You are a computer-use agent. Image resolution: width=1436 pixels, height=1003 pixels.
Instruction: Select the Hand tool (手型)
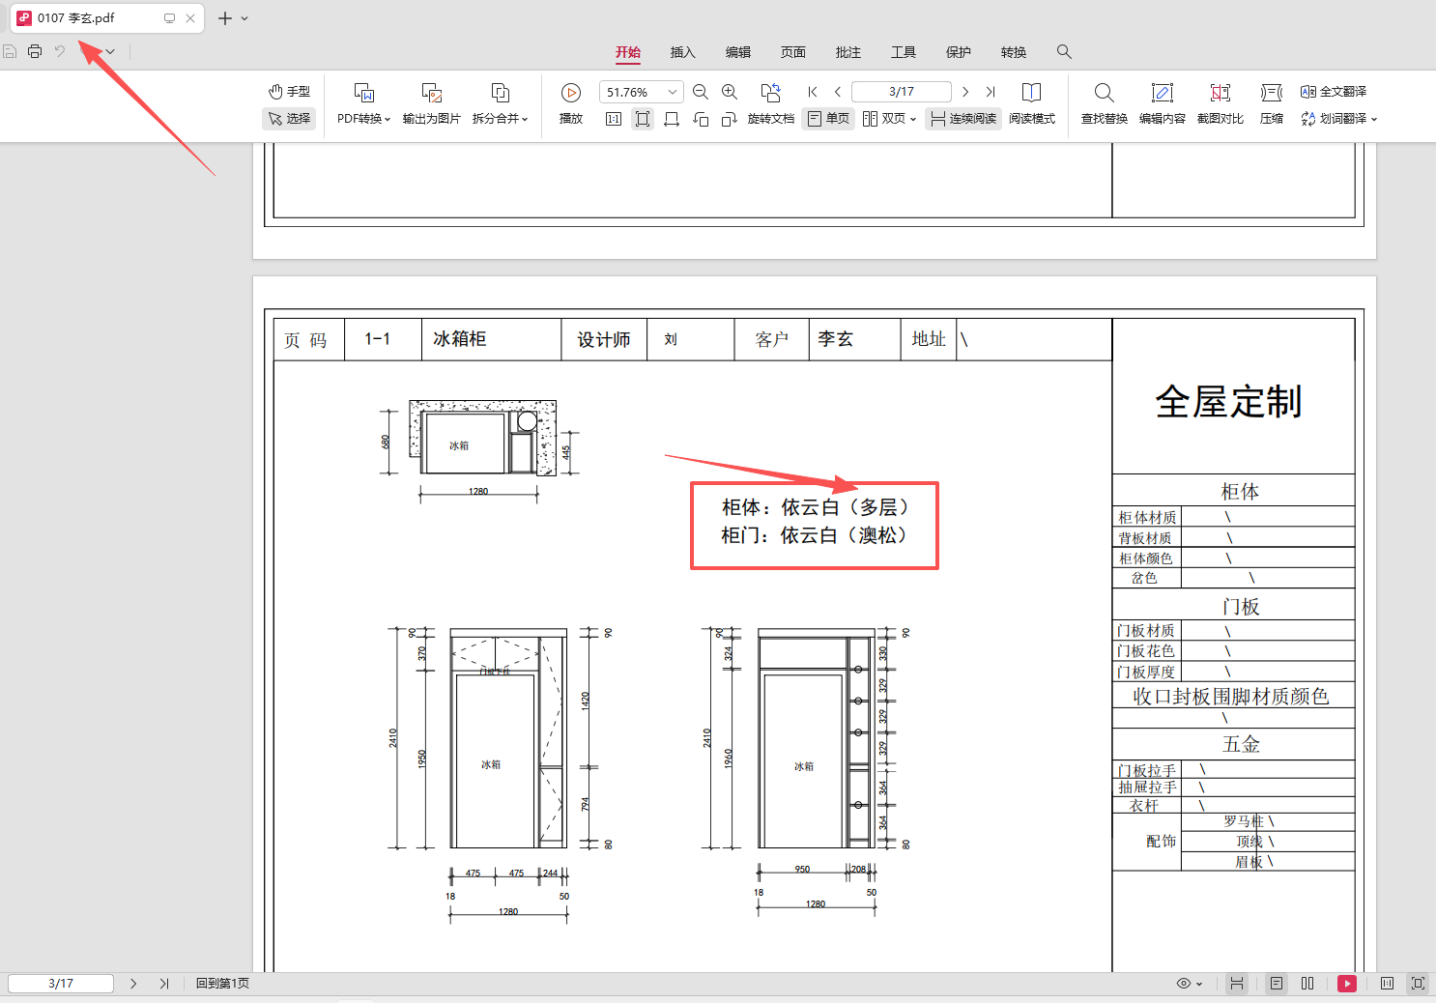coord(289,92)
